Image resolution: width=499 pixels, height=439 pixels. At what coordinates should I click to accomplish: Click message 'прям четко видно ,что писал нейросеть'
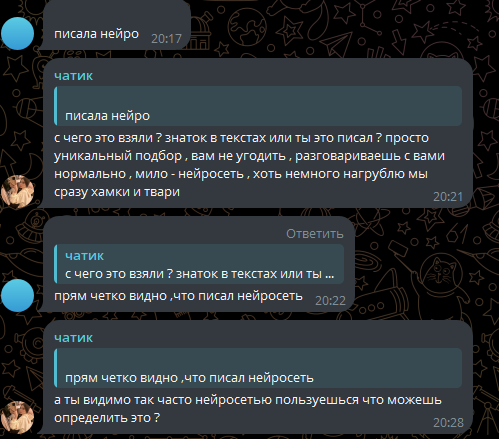click(178, 296)
